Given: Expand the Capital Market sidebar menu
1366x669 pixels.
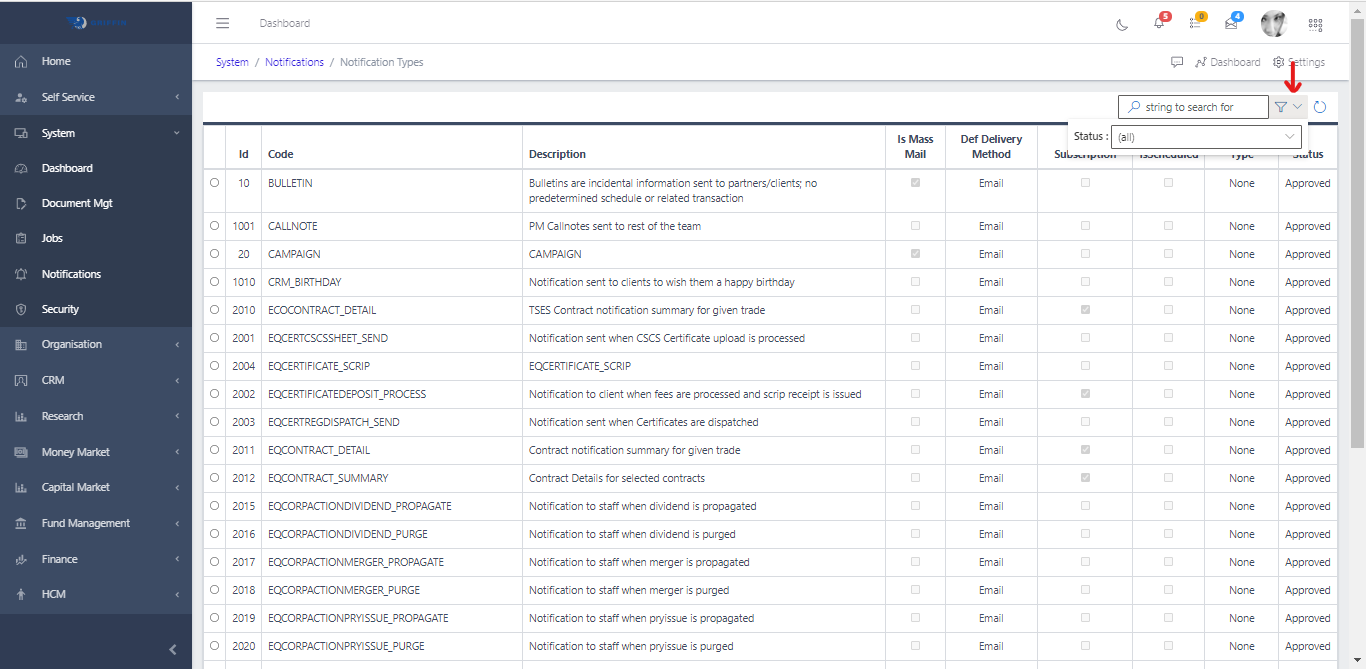Looking at the screenshot, I should click(x=96, y=487).
